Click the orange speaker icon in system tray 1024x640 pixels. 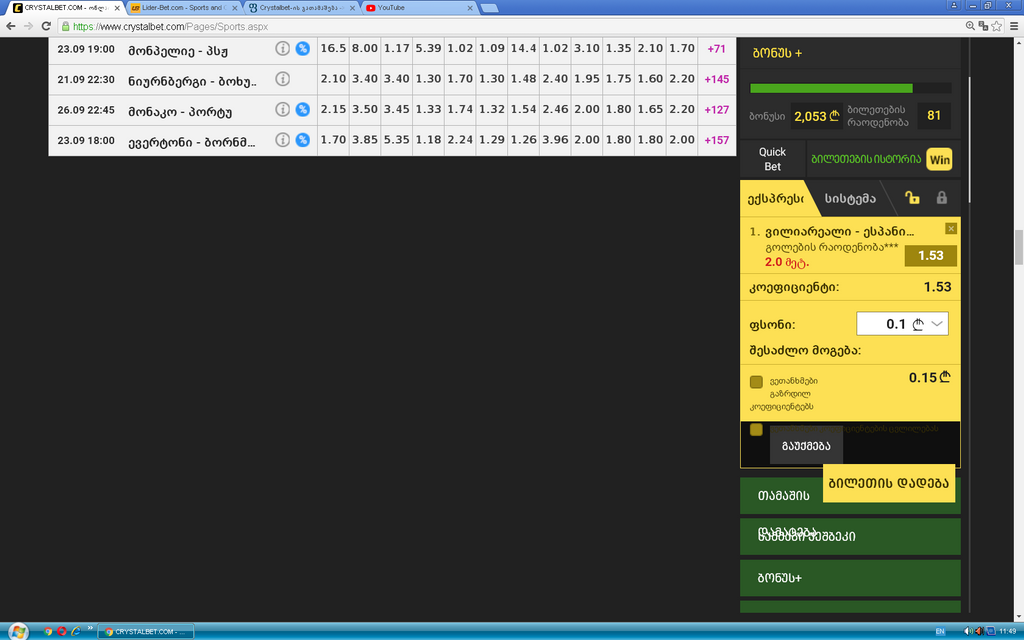(x=979, y=632)
